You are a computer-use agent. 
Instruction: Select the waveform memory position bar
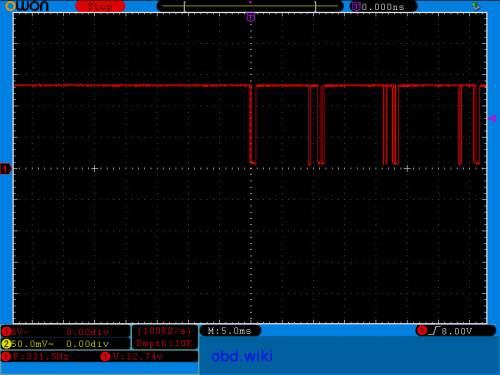coord(250,6)
